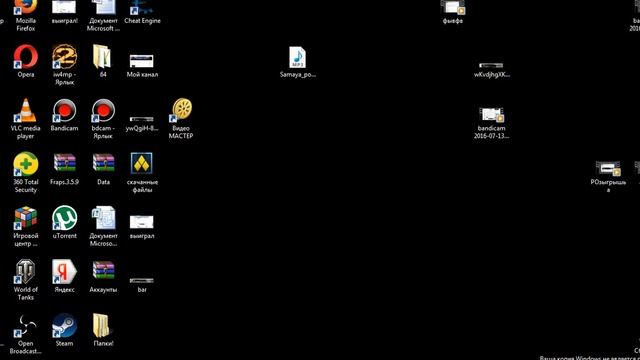Open the Папки! folder
This screenshot has height=360, width=640.
coord(103,330)
